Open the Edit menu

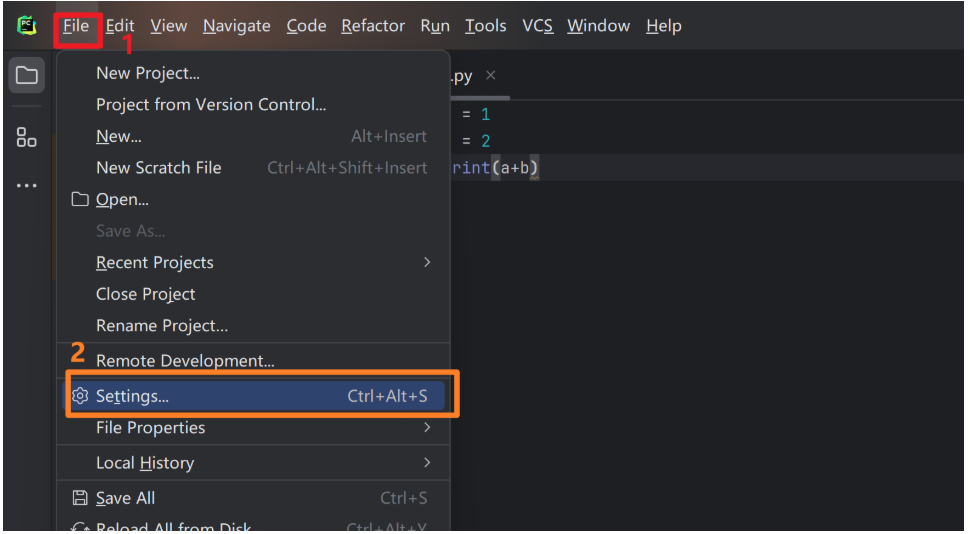[119, 26]
